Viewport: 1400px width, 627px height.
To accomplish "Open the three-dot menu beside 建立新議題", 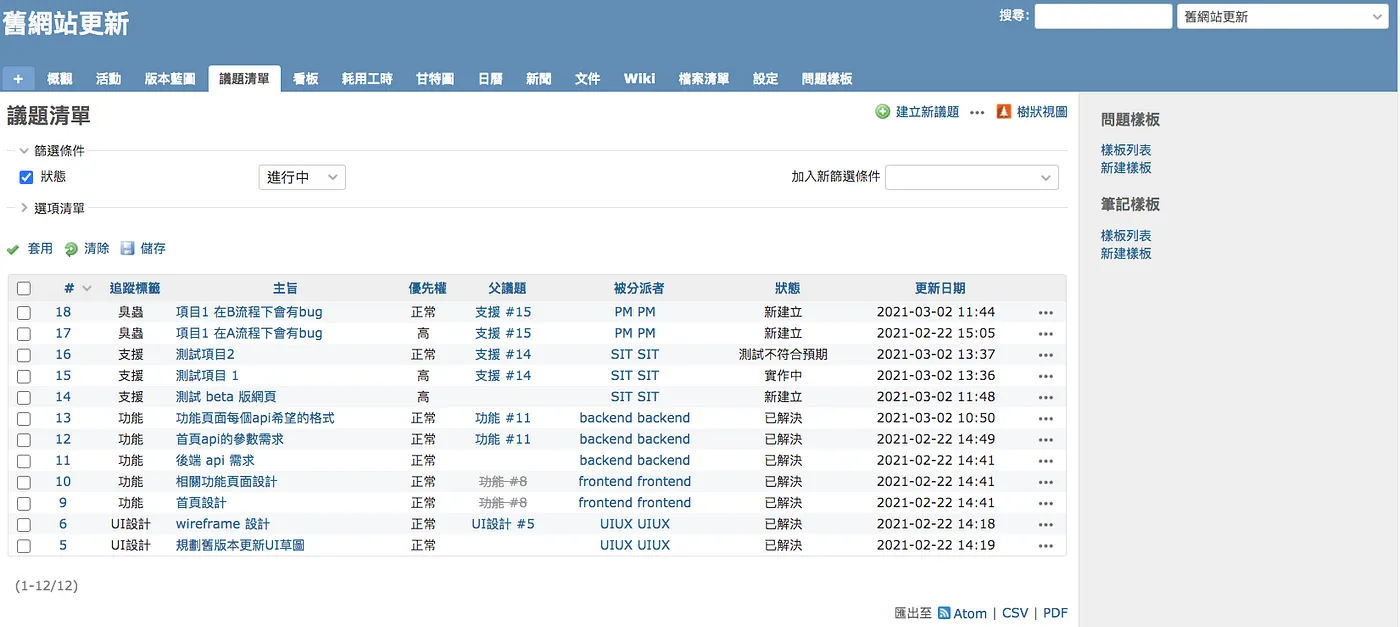I will coord(978,113).
